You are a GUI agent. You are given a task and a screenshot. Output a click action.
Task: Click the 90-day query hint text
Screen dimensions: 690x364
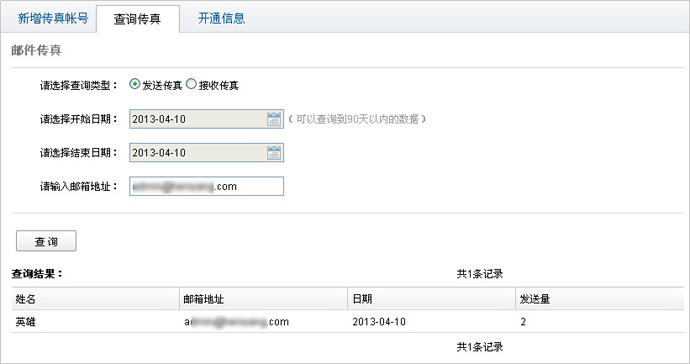(357, 119)
